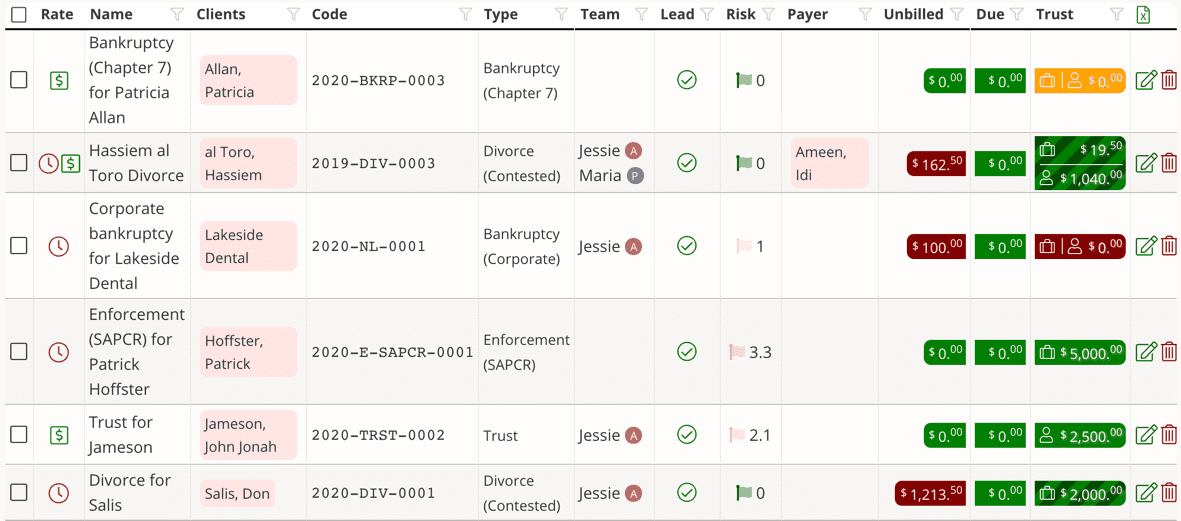Image resolution: width=1181 pixels, height=521 pixels.
Task: Toggle the select-all checkbox in header
Action: coord(18,15)
